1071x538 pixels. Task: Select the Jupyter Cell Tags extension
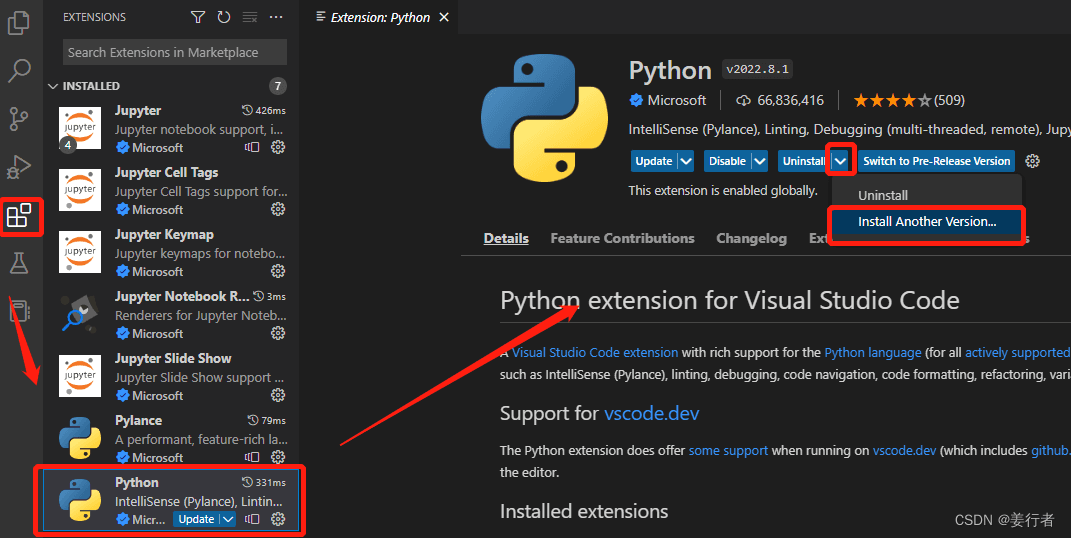click(171, 190)
